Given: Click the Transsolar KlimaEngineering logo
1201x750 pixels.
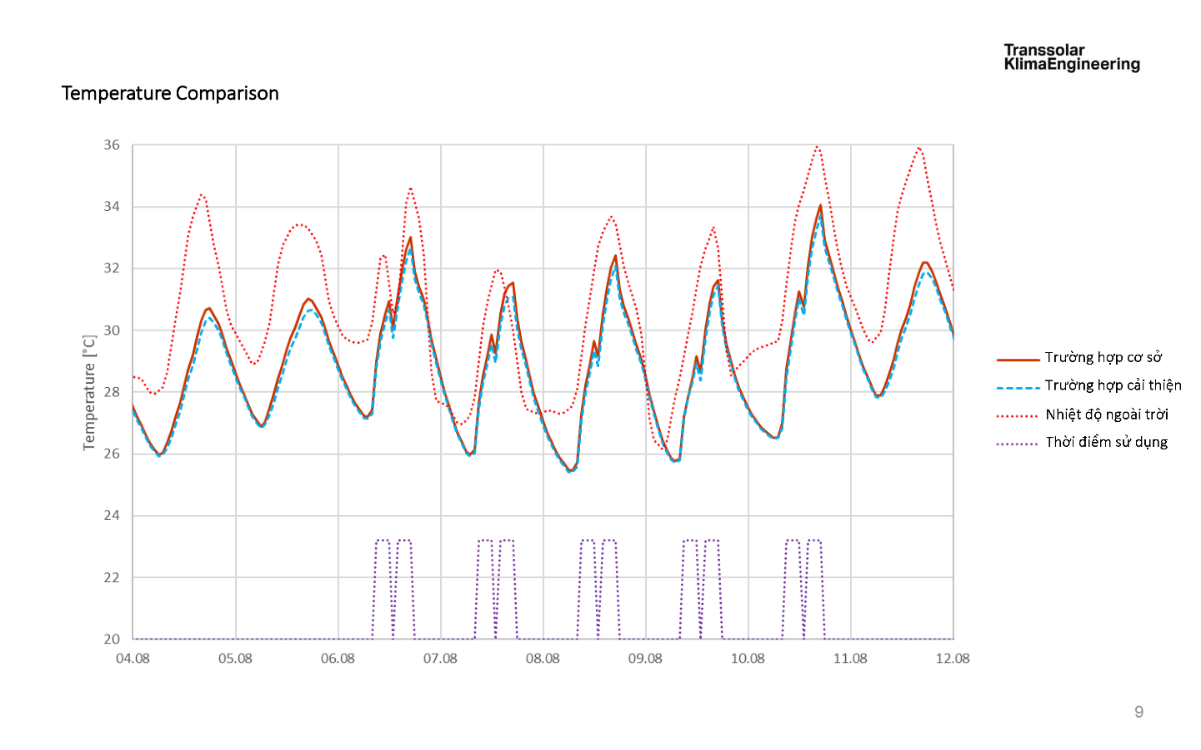Looking at the screenshot, I should 1071,57.
